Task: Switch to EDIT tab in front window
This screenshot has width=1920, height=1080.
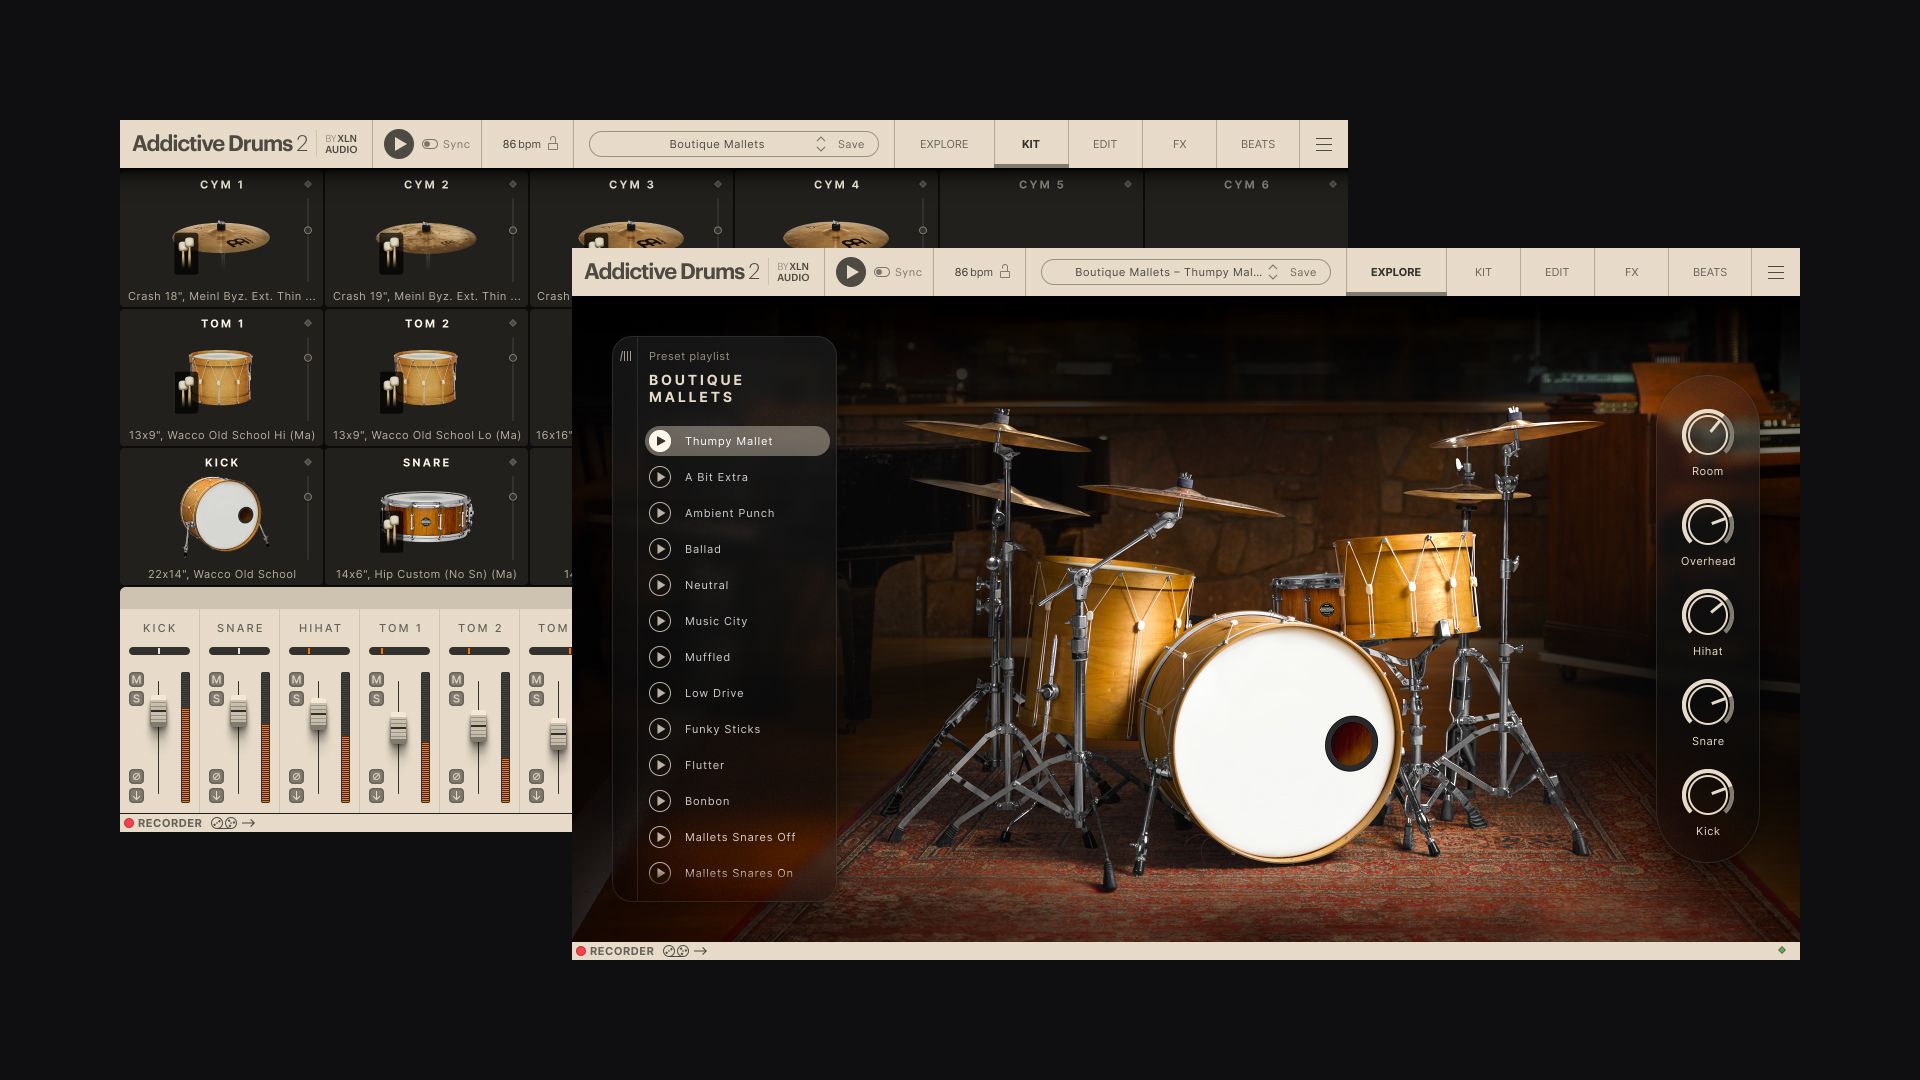Action: coord(1557,272)
